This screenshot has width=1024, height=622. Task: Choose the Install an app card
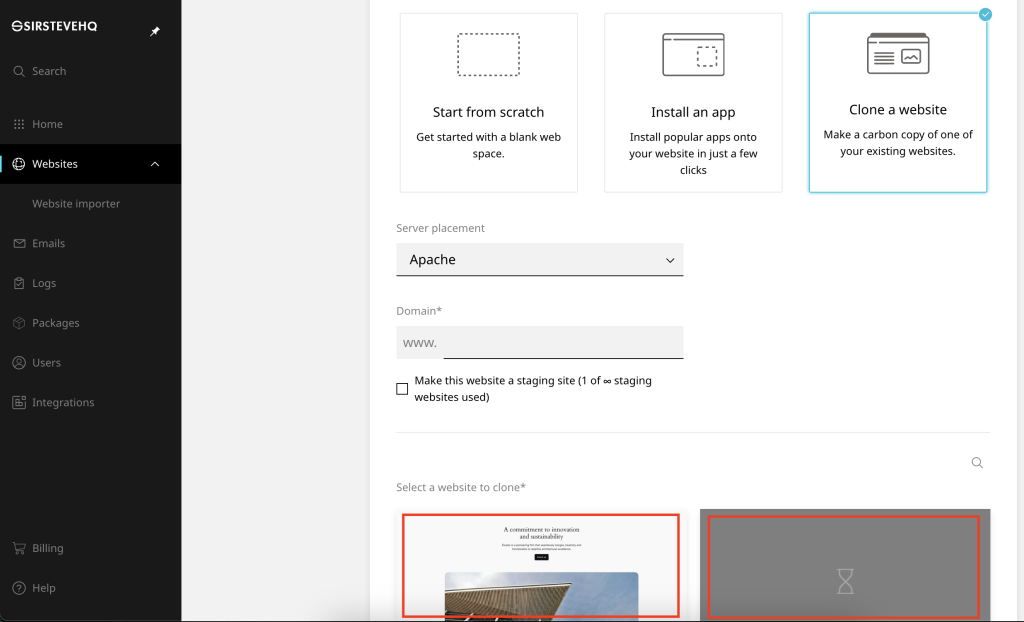pyautogui.click(x=693, y=103)
